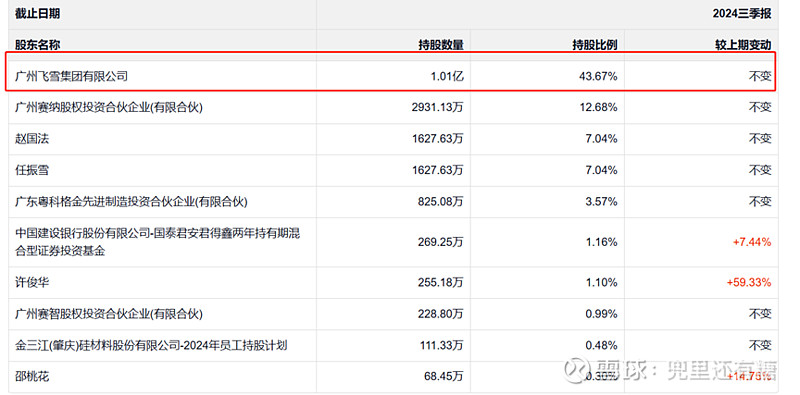Select shareholder 任振雪
This screenshot has height=395, width=800.
point(32,170)
